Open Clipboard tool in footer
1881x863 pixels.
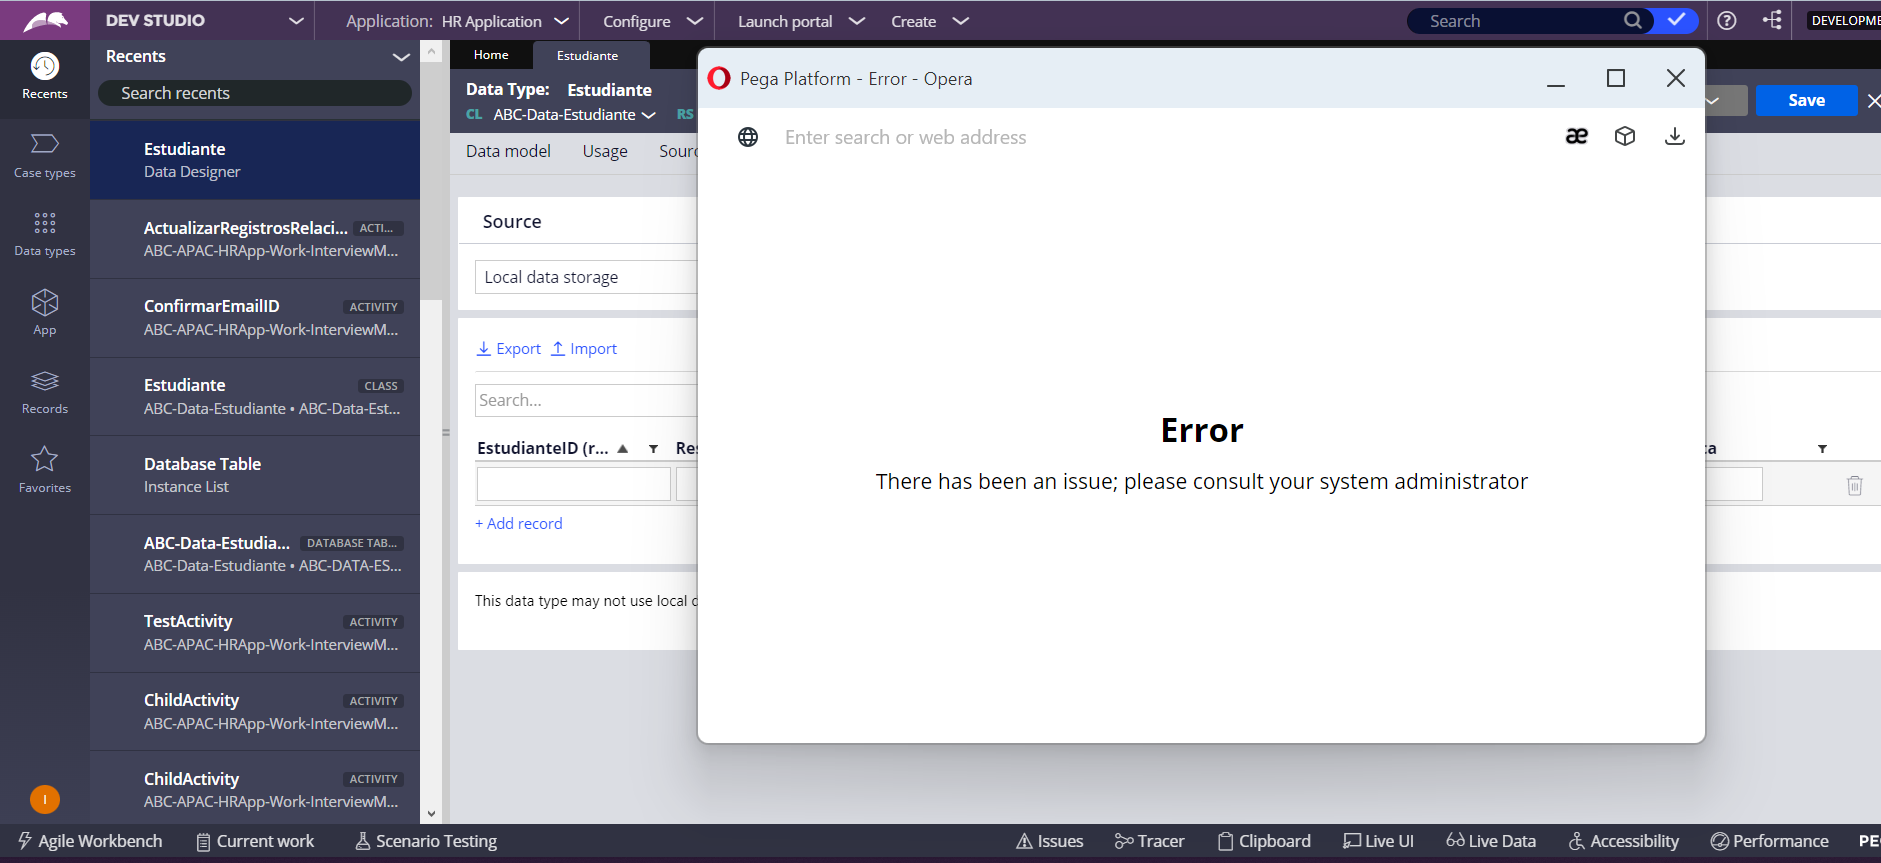click(x=1264, y=841)
